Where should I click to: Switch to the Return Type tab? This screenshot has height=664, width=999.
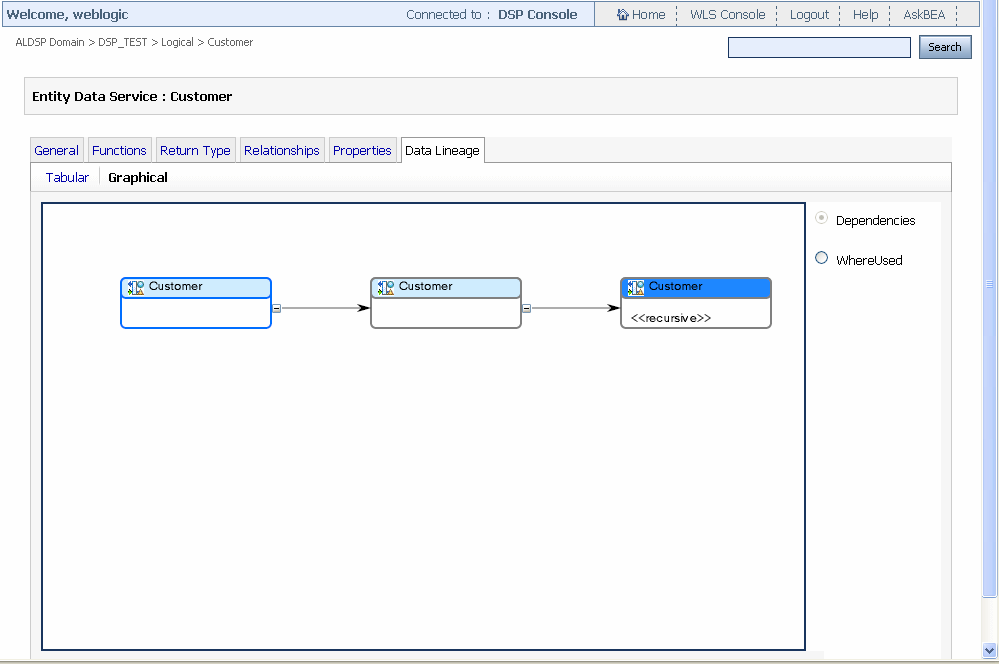click(x=195, y=150)
